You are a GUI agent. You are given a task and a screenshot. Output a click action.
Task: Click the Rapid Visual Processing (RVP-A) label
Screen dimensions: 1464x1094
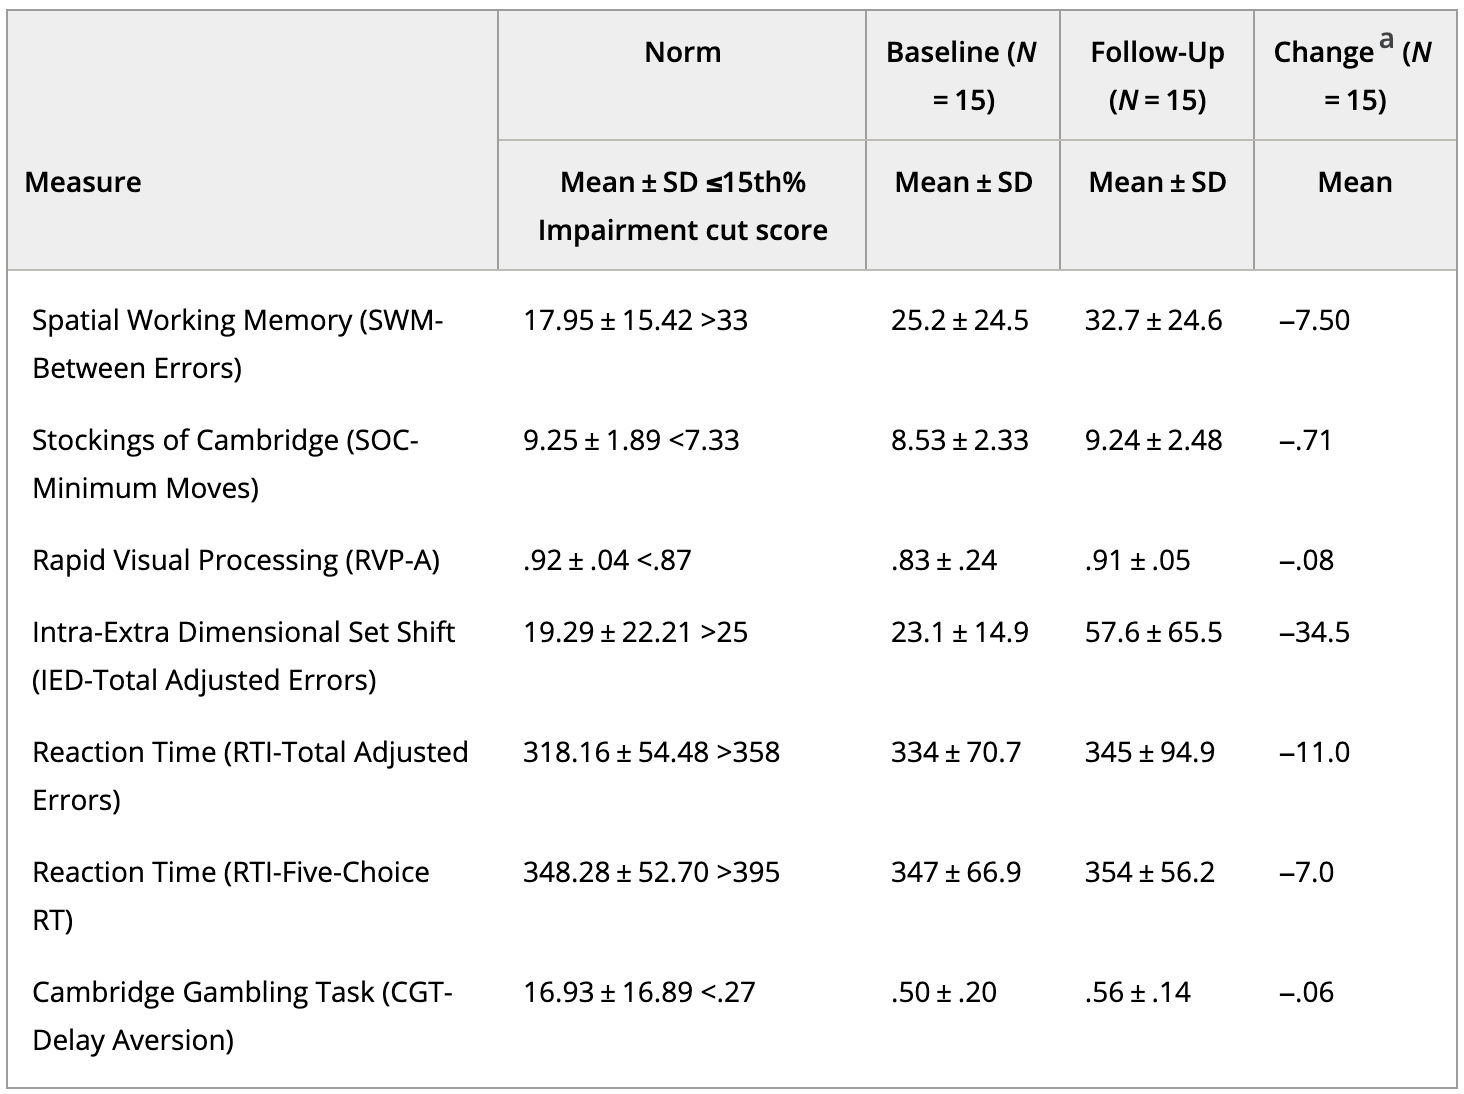pyautogui.click(x=236, y=560)
